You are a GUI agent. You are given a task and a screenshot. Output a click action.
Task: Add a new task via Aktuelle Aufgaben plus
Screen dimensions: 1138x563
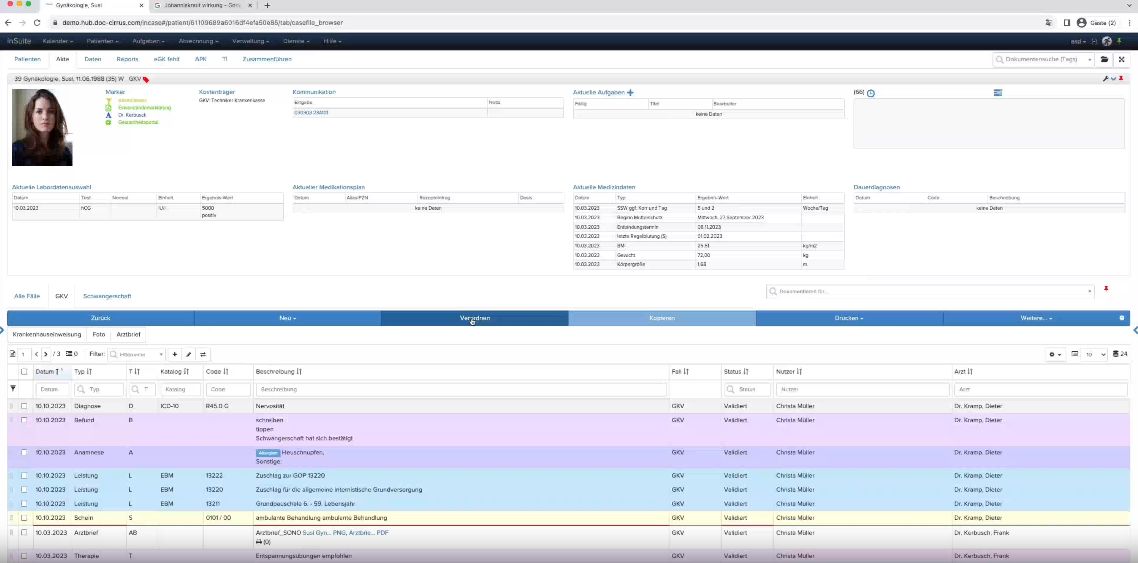[630, 92]
